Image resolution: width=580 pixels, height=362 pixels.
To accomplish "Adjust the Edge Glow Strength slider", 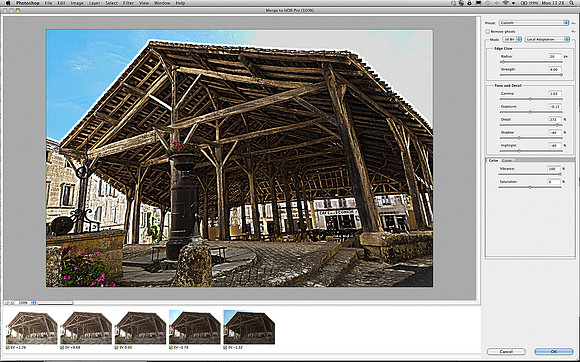I will (530, 75).
